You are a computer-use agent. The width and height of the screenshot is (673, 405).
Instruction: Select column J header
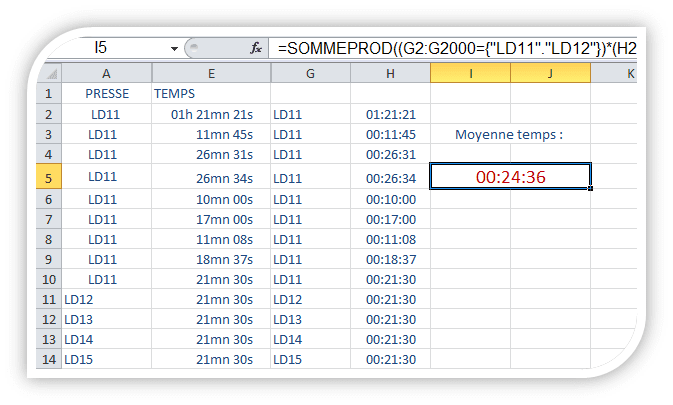click(x=550, y=74)
